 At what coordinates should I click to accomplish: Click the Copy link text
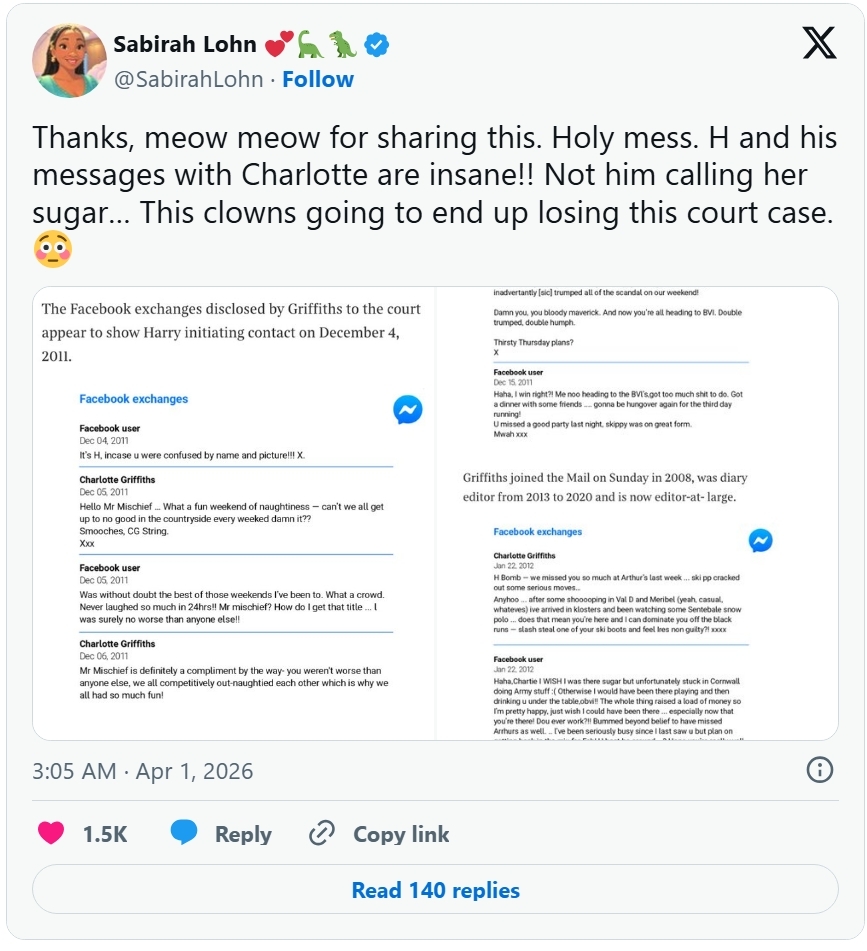401,834
